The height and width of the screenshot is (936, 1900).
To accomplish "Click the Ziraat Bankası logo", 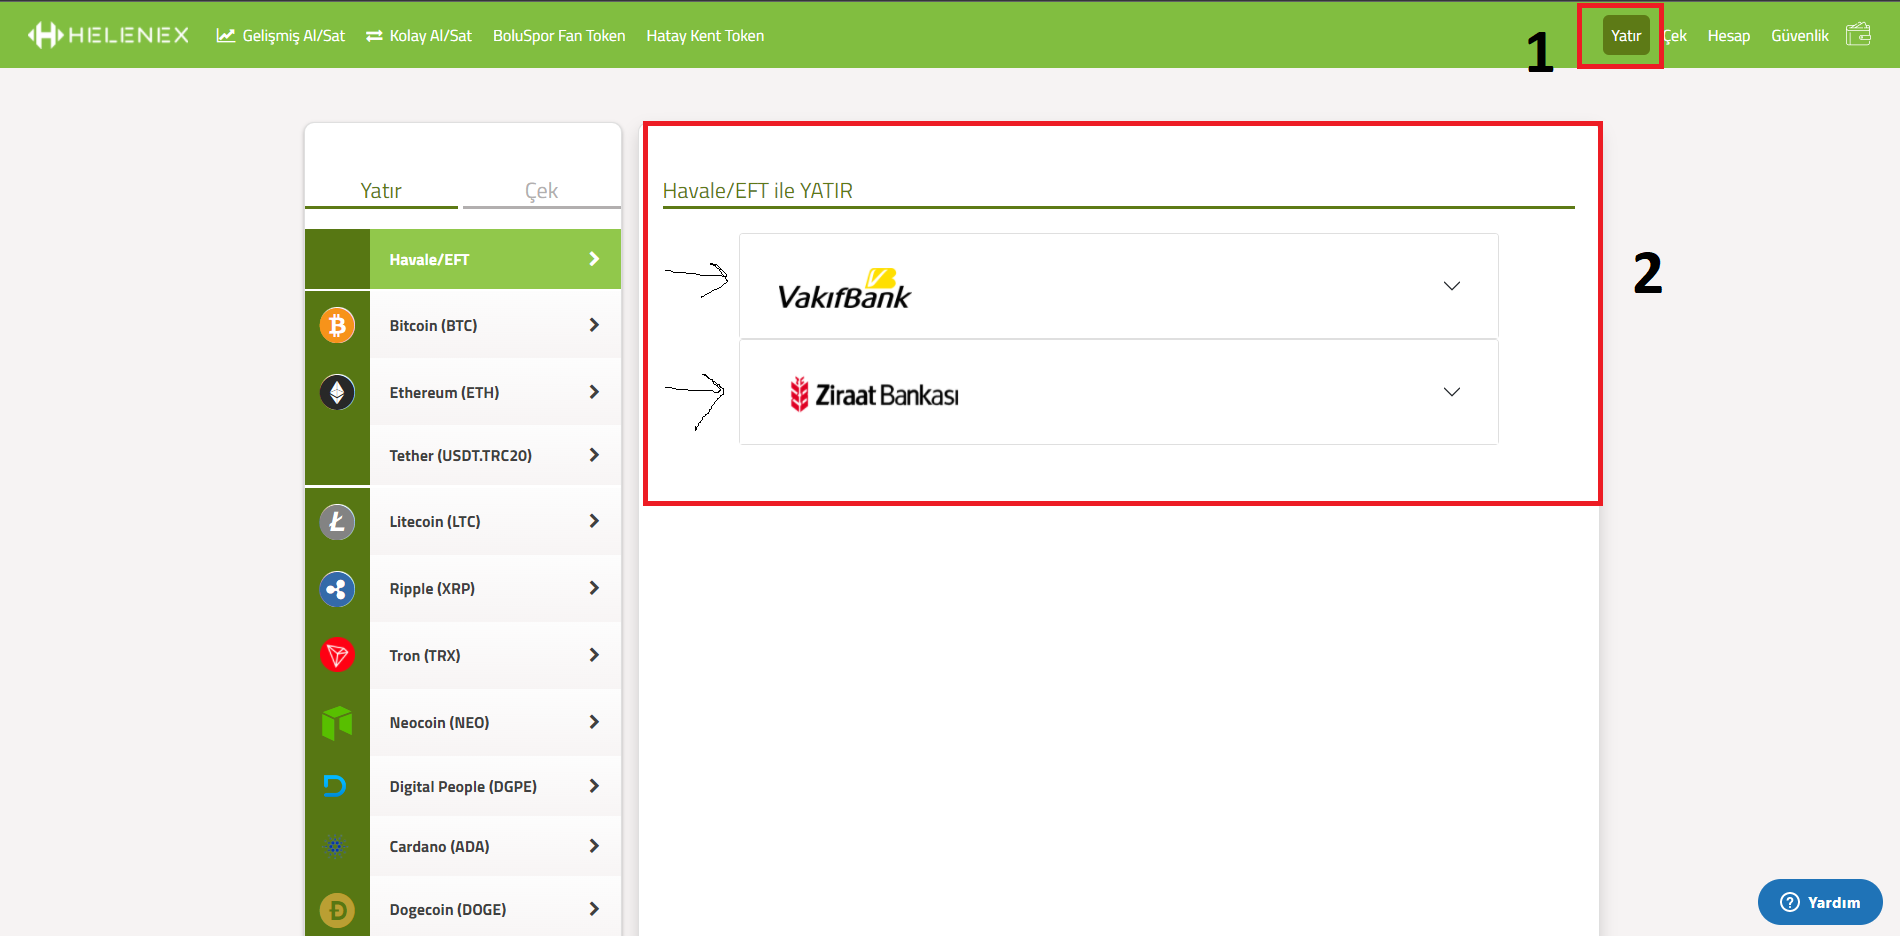I will pyautogui.click(x=874, y=394).
